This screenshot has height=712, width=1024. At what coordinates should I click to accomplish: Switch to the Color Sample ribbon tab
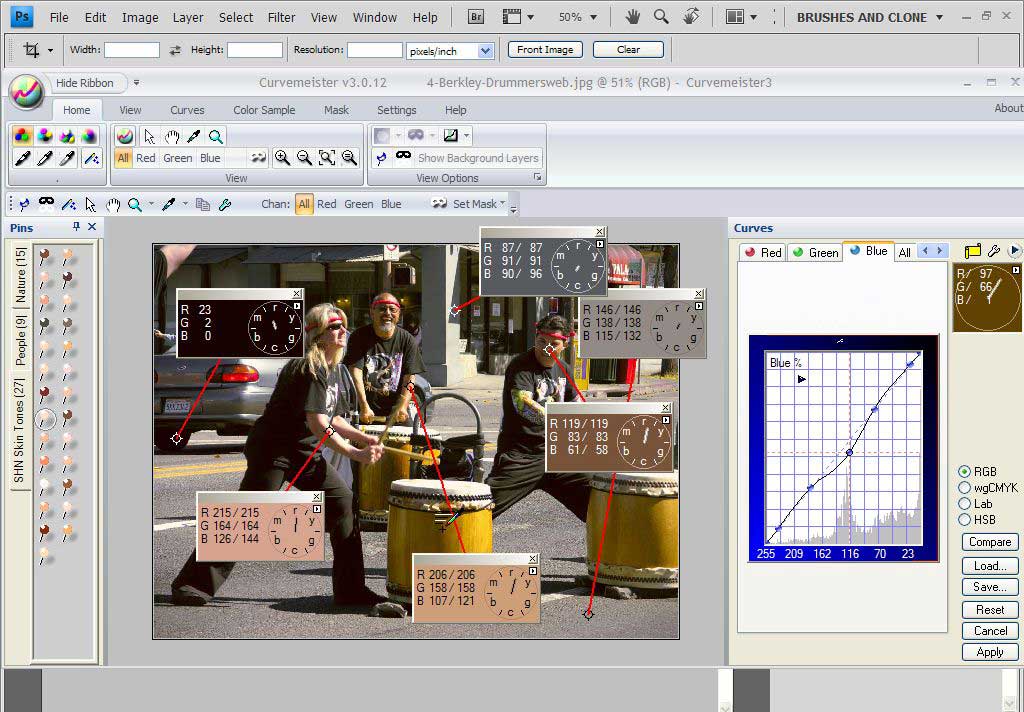(264, 110)
